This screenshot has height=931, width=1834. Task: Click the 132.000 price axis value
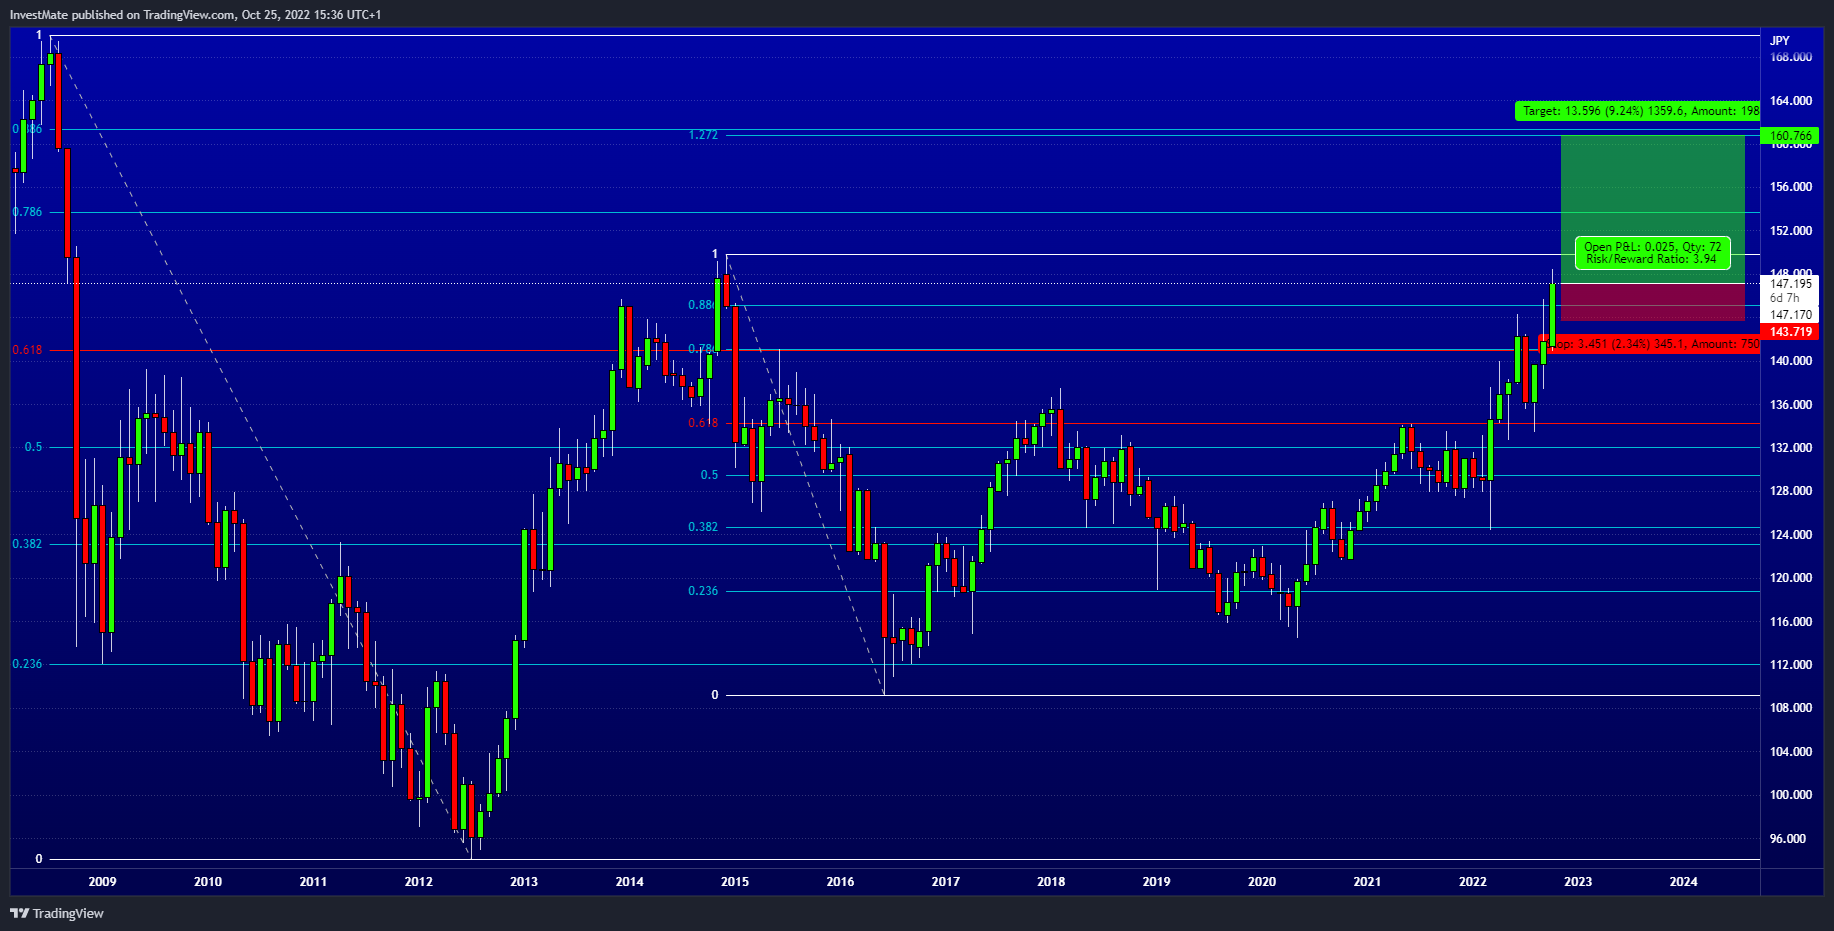(1791, 448)
